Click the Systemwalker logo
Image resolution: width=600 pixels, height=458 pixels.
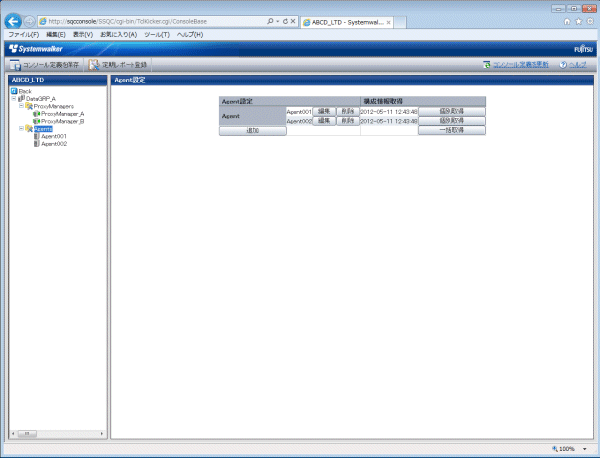[x=36, y=49]
